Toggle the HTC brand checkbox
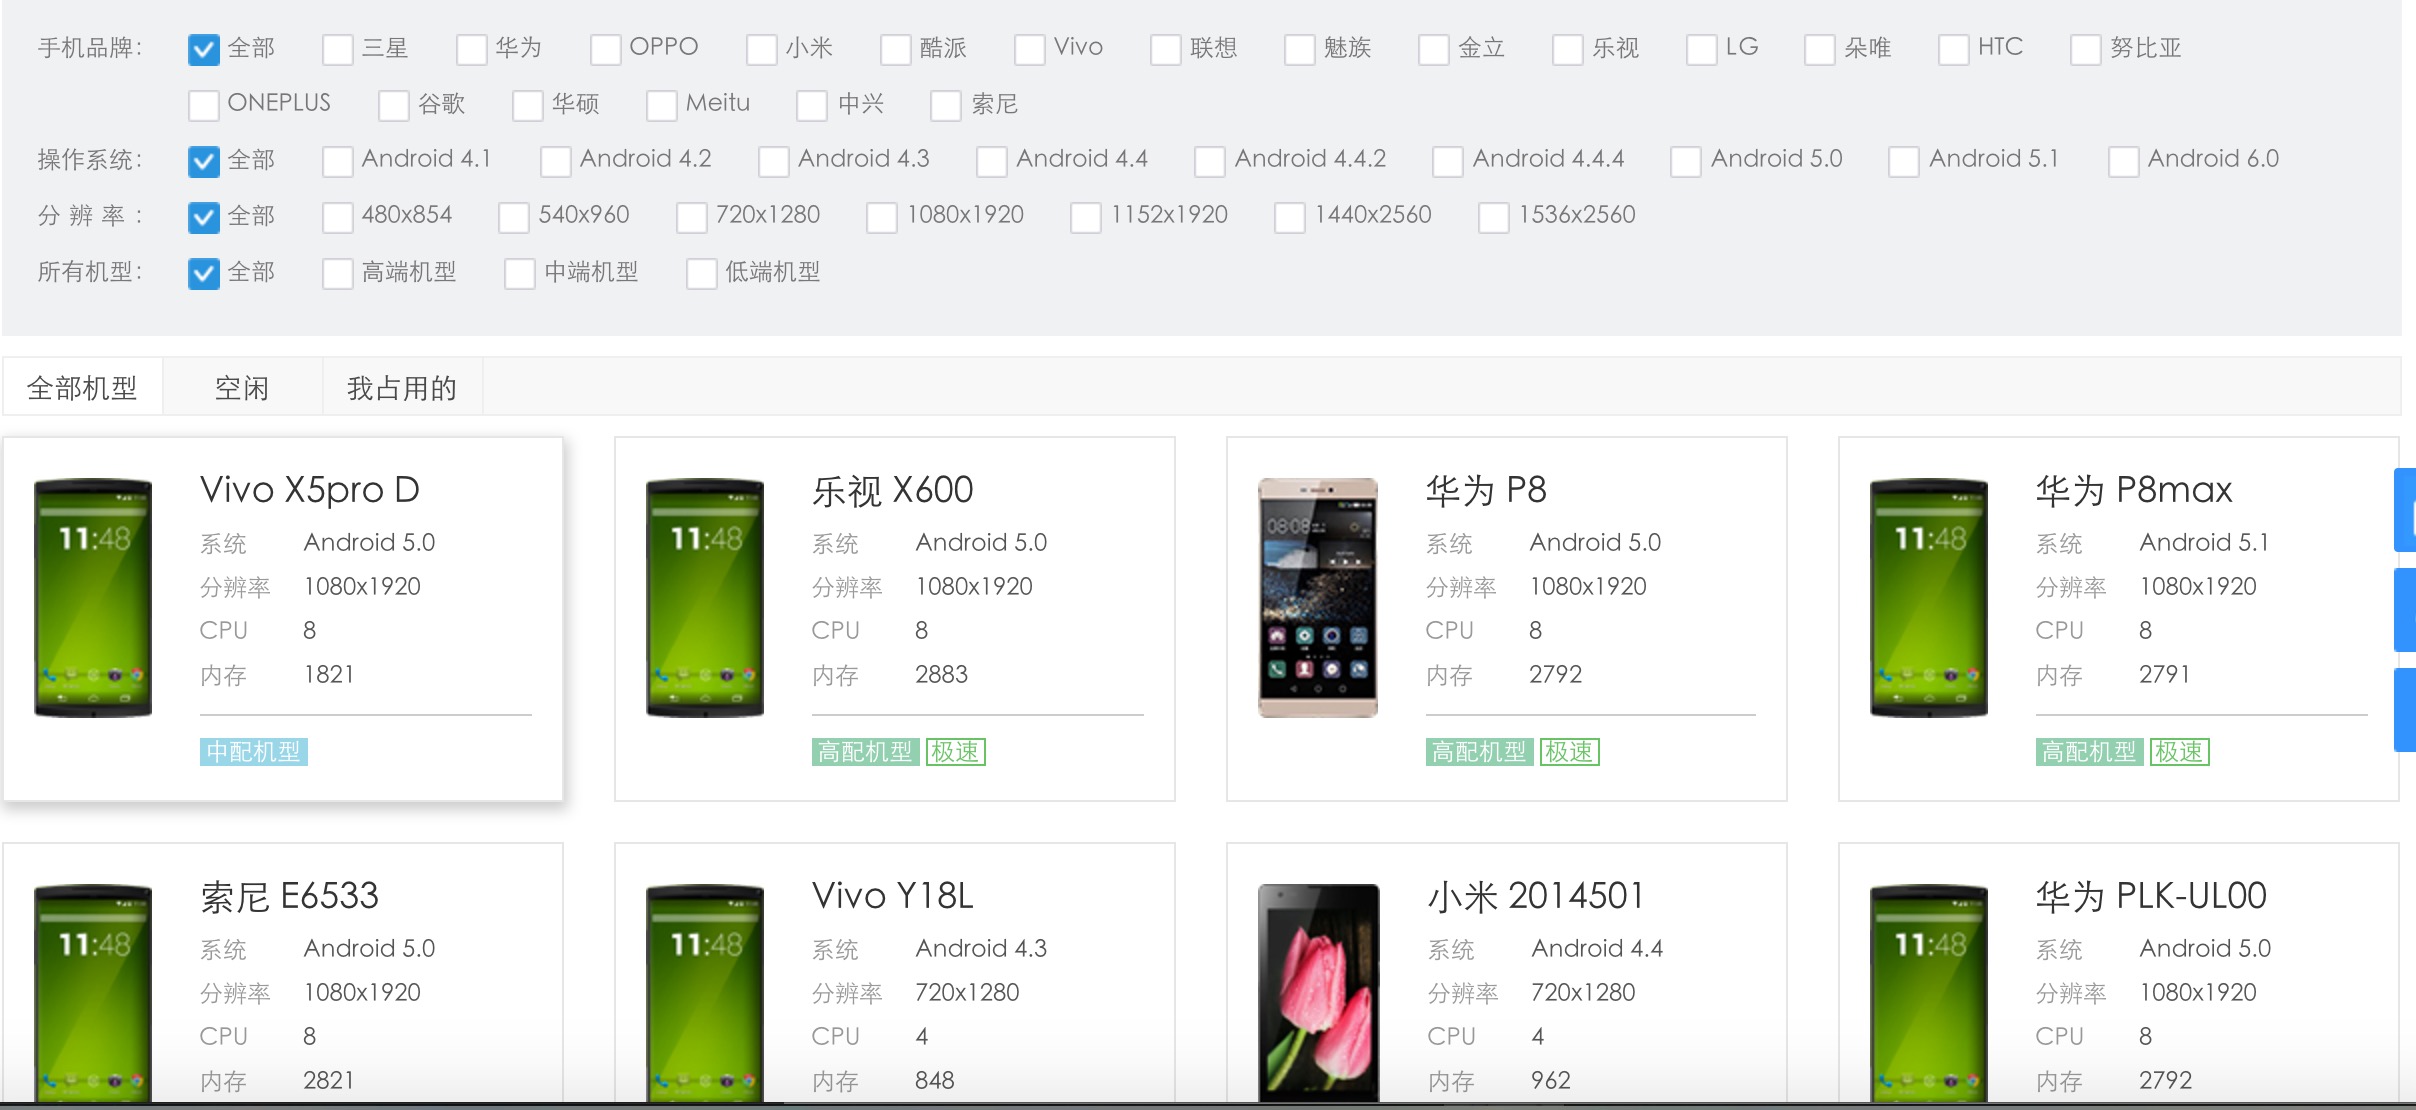Screen dimensions: 2416x1110 pos(1954,49)
